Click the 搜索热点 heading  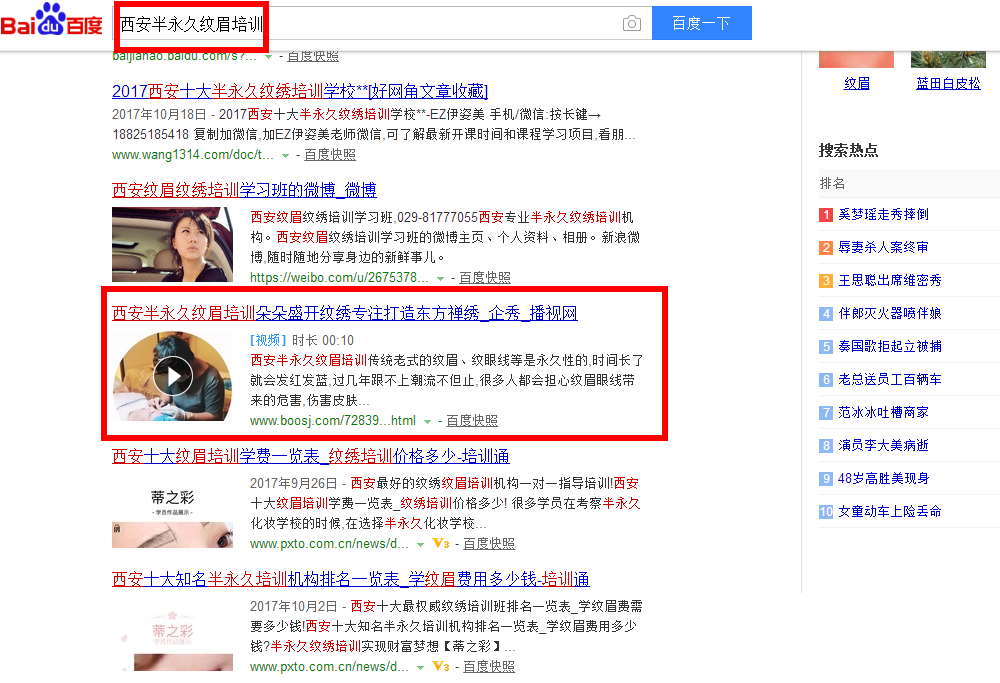coord(848,151)
